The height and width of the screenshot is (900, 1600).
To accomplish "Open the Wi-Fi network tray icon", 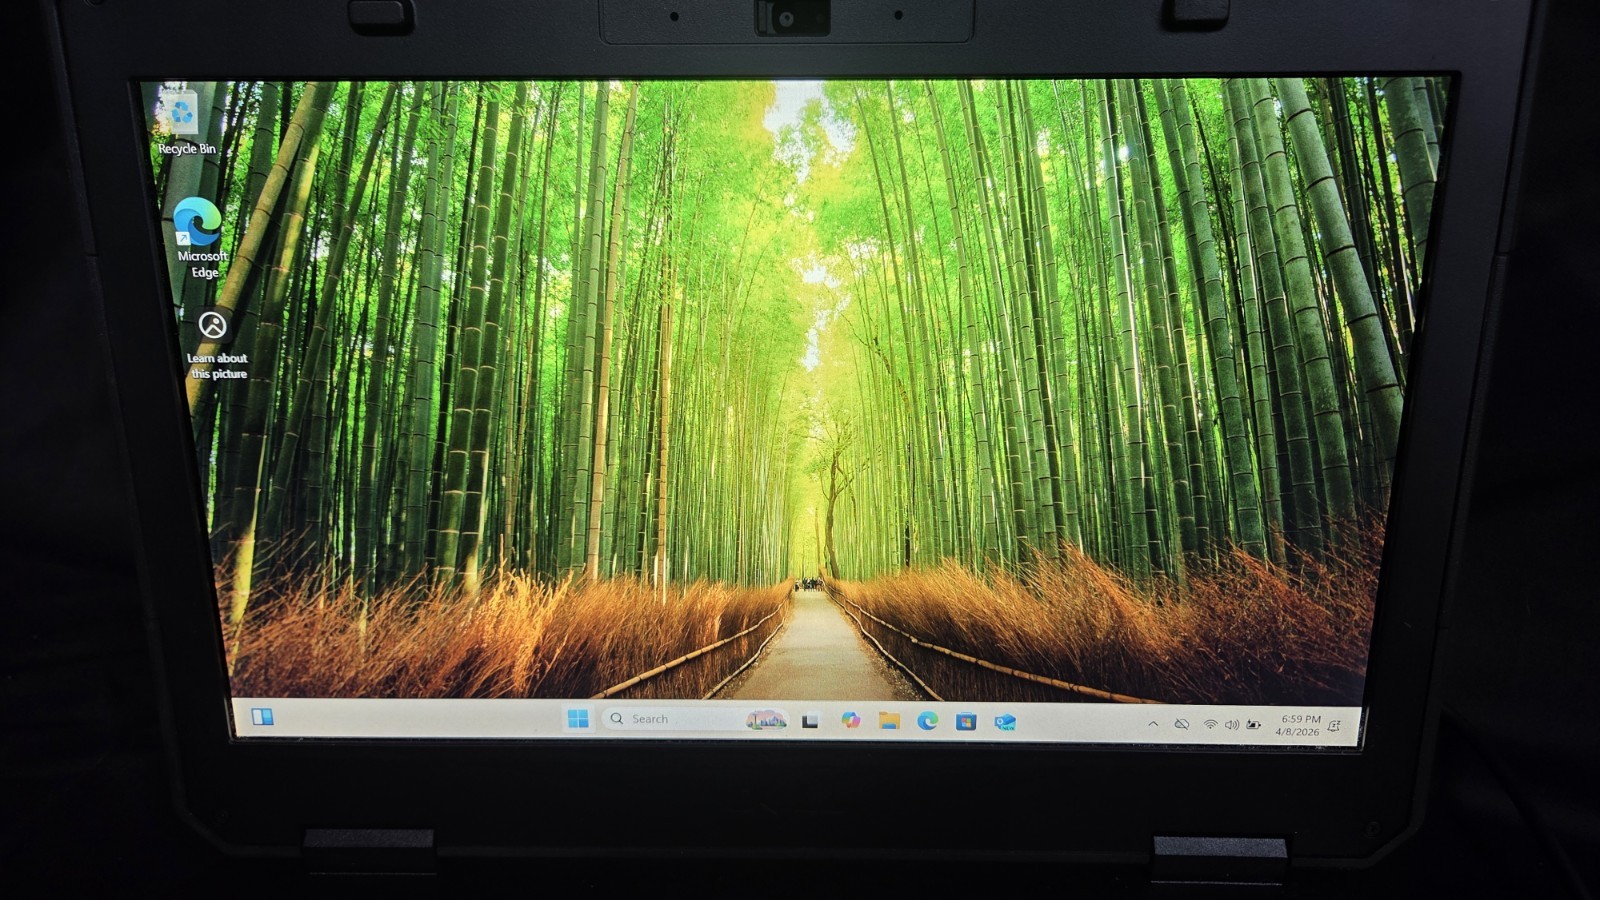I will coord(1210,724).
